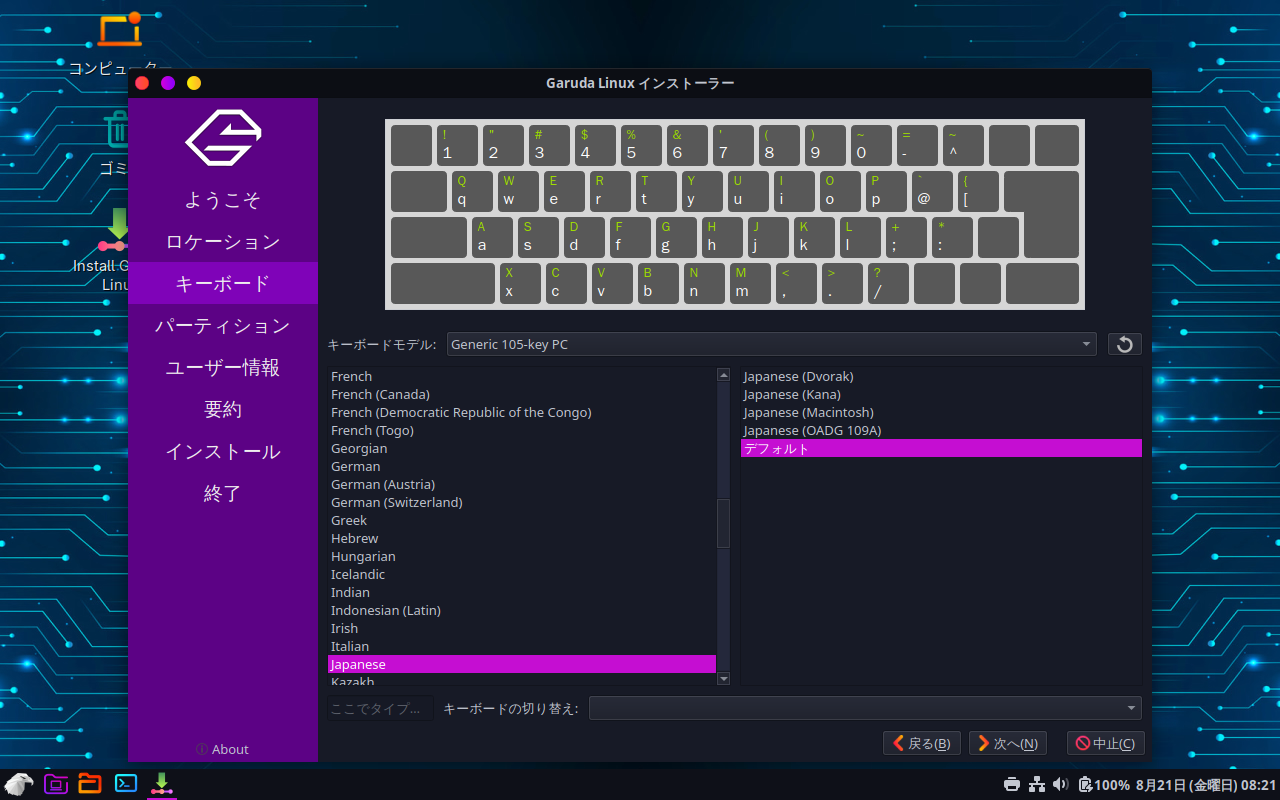The width and height of the screenshot is (1280, 800).
Task: Pick the Icelandic layout
Action: [522, 574]
